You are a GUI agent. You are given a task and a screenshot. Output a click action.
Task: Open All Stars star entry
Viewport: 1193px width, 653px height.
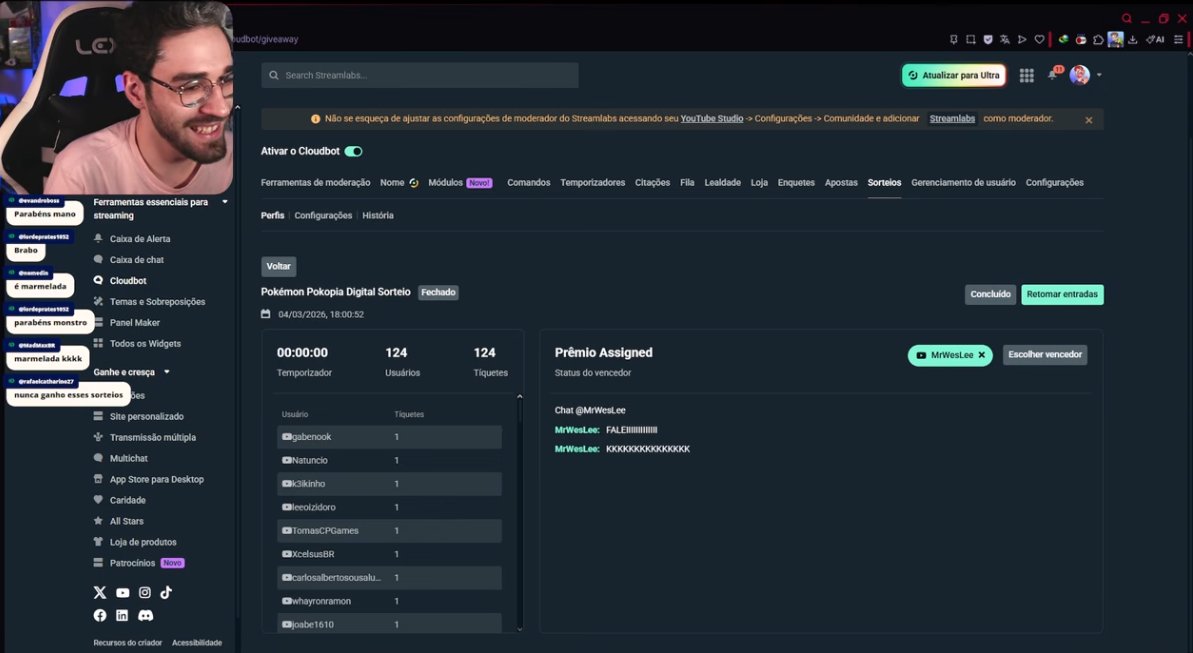118,521
